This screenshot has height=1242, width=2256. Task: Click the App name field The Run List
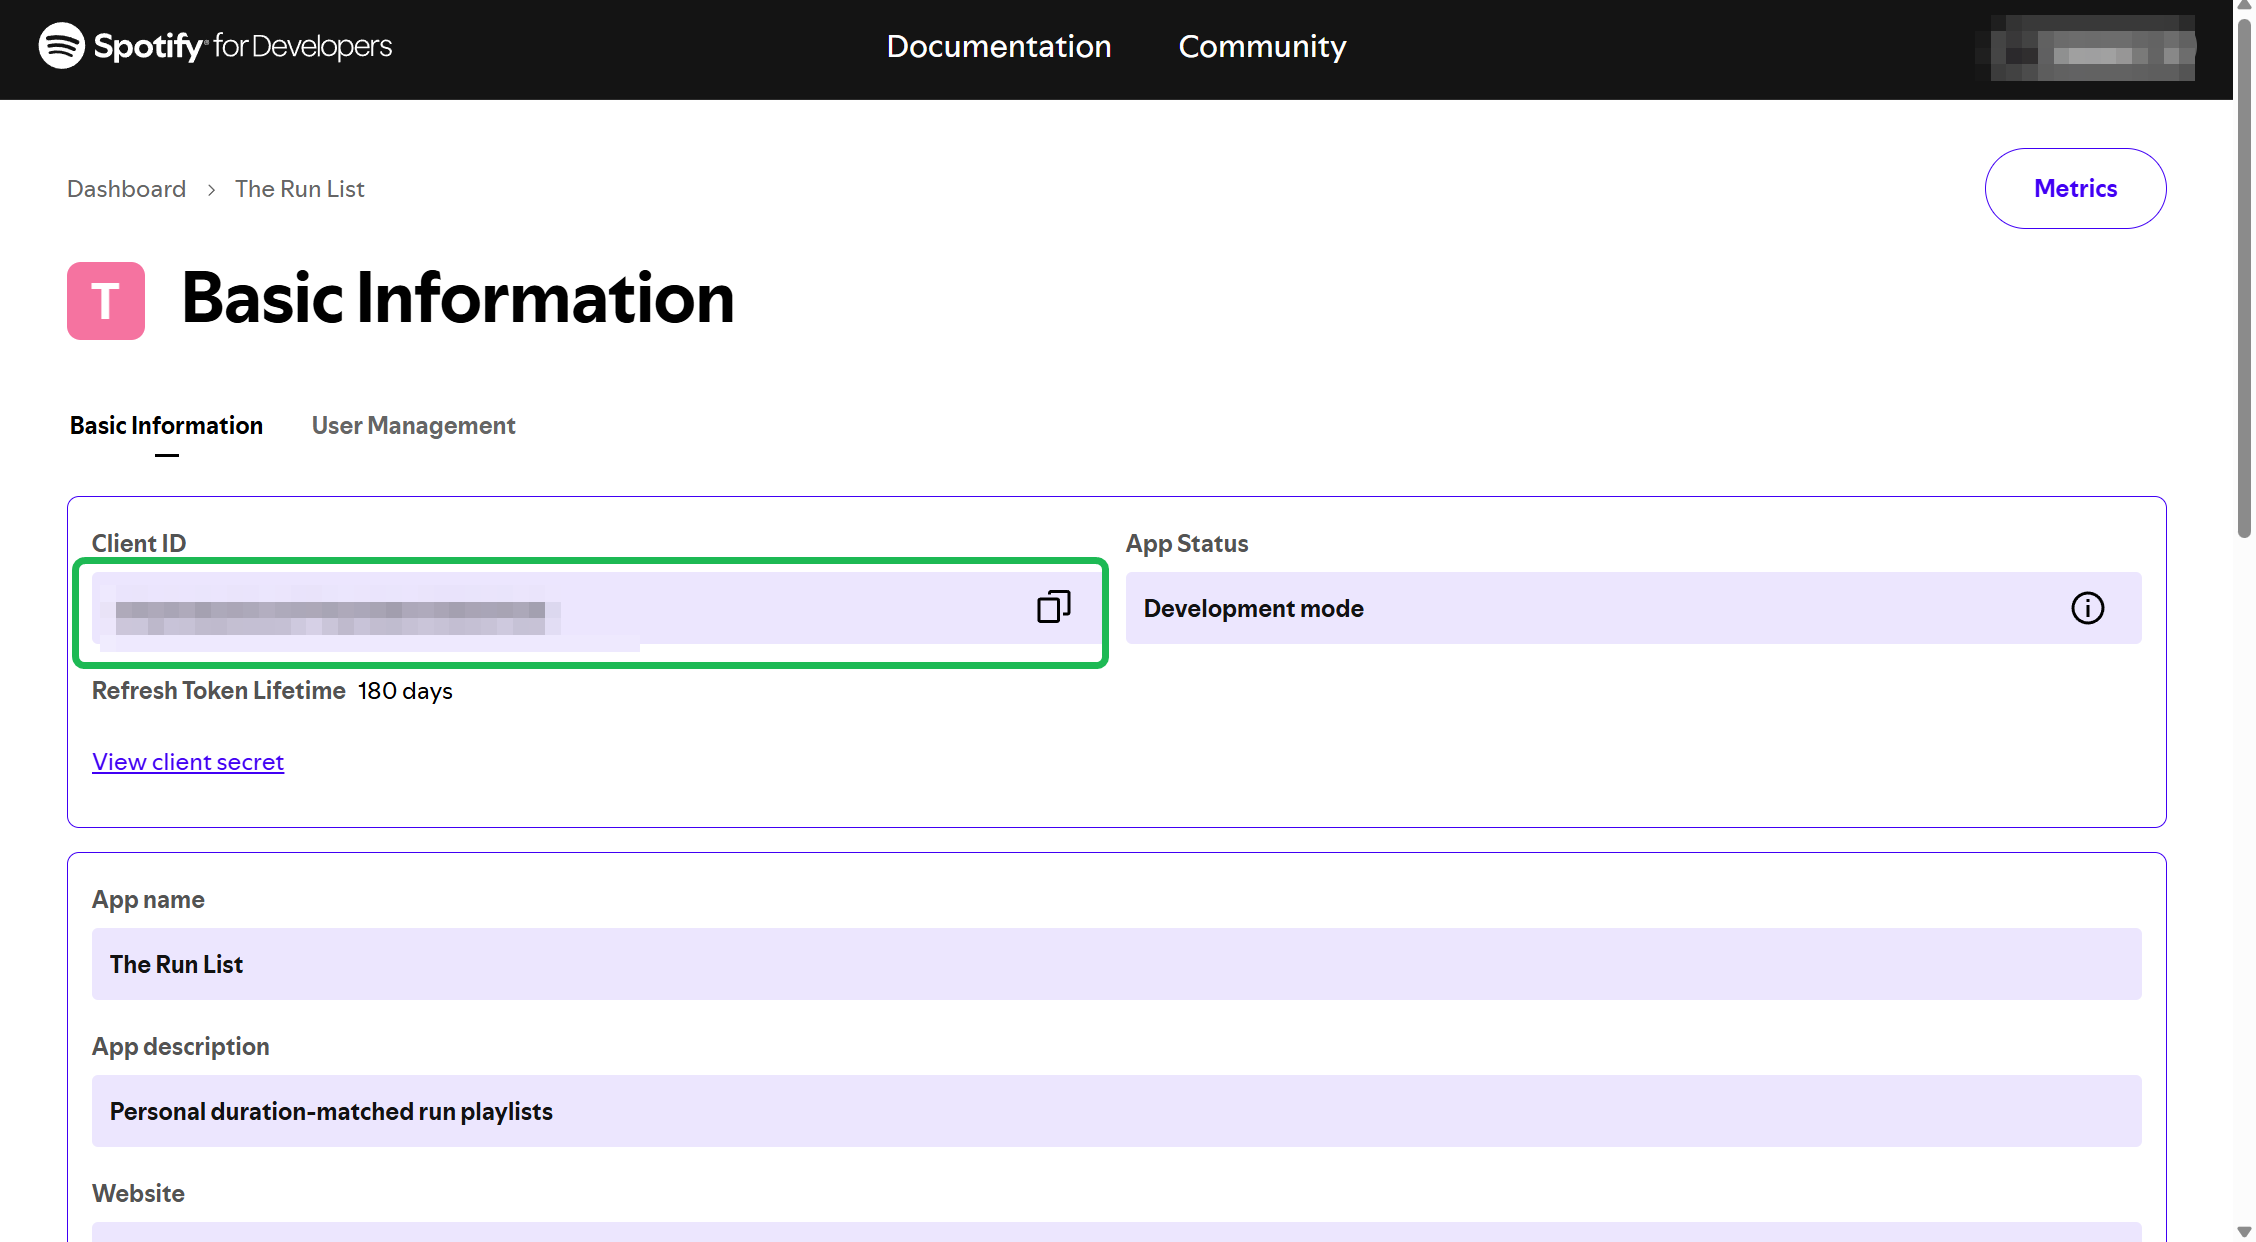[x=1116, y=964]
